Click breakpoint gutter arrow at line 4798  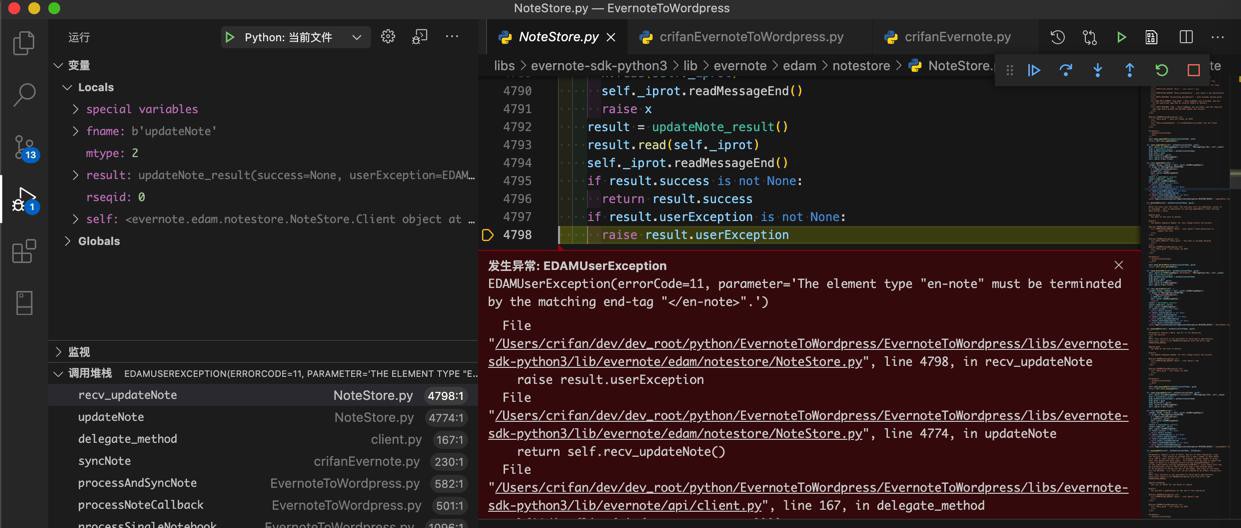pos(488,235)
